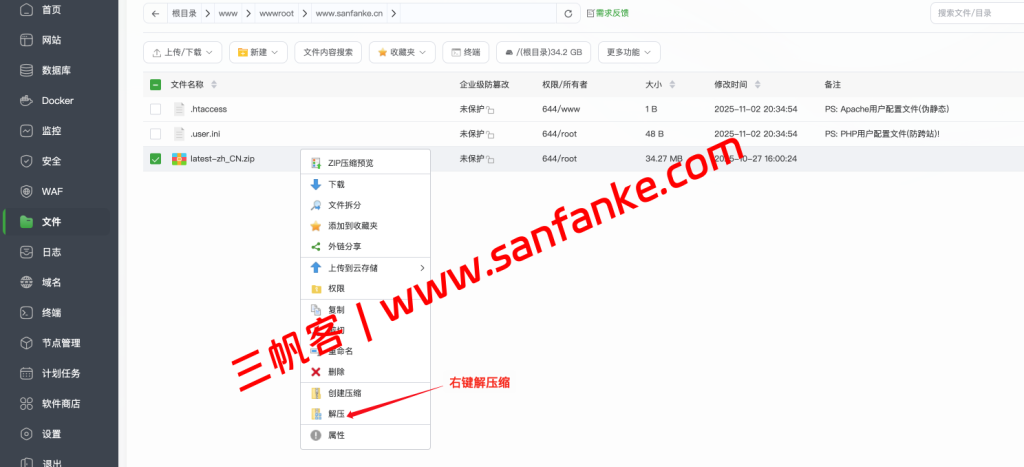Open the Docker sidebar icon

coord(26,101)
